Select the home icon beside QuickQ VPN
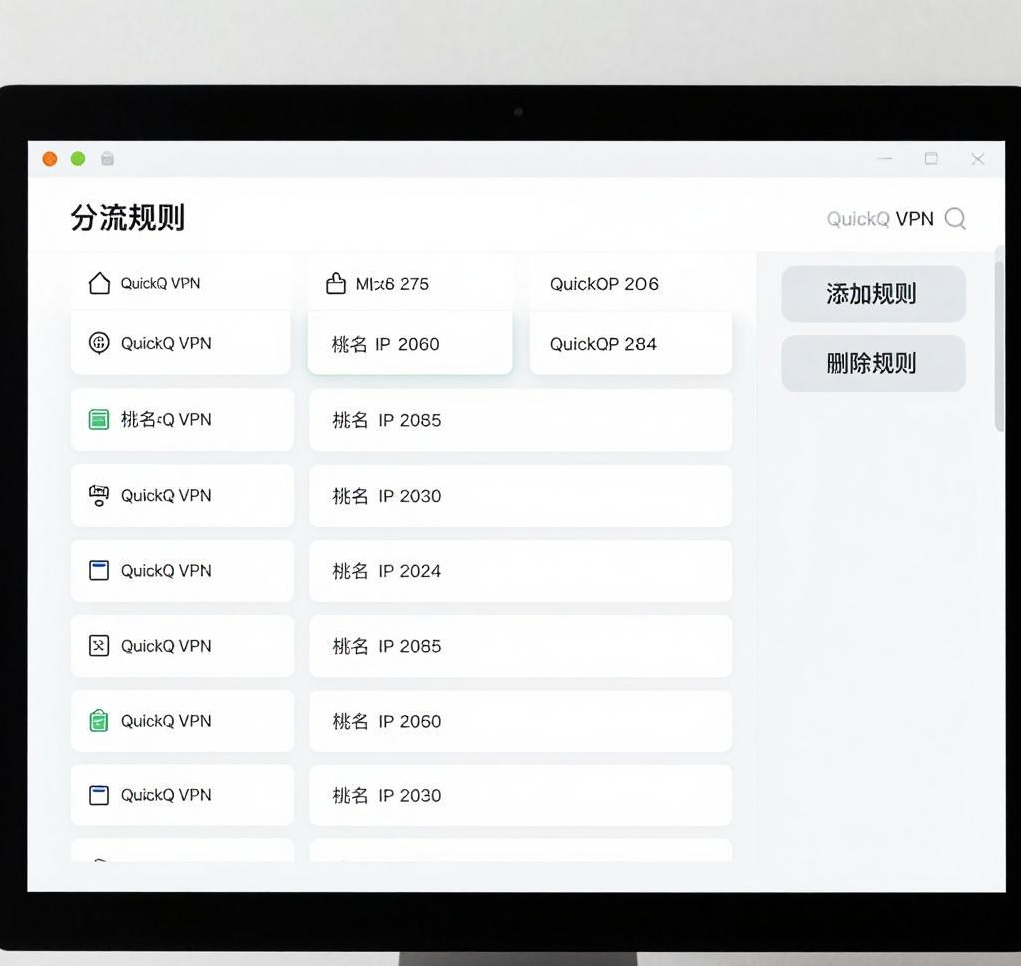Screen dimensions: 1021x966 pyautogui.click(x=98, y=283)
